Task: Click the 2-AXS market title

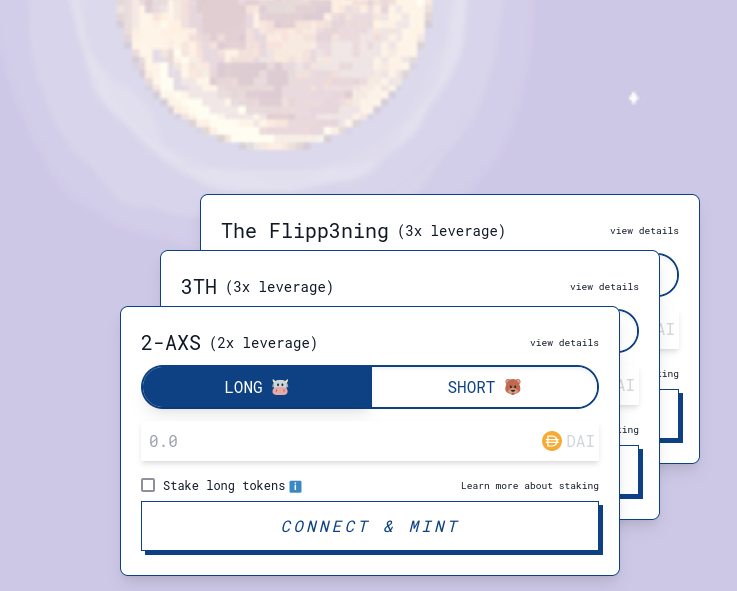Action: (171, 343)
